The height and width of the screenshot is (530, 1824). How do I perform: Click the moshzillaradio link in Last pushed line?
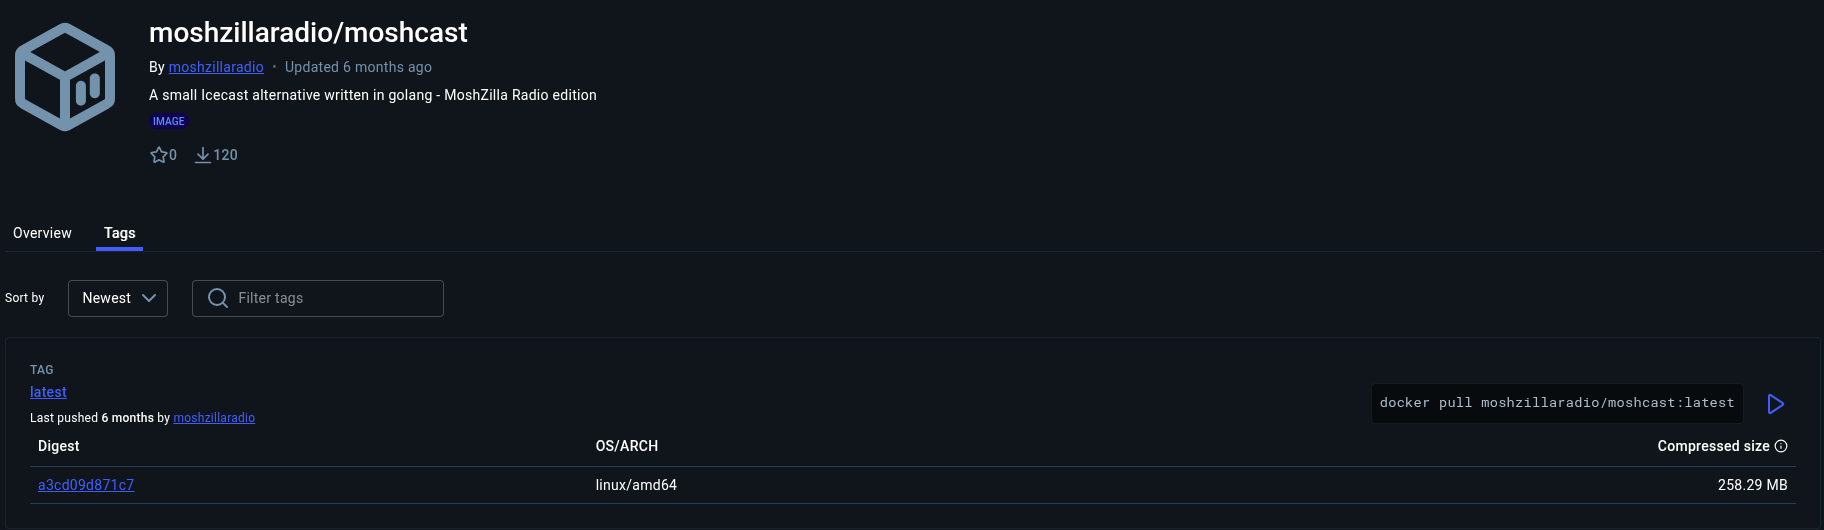(214, 418)
